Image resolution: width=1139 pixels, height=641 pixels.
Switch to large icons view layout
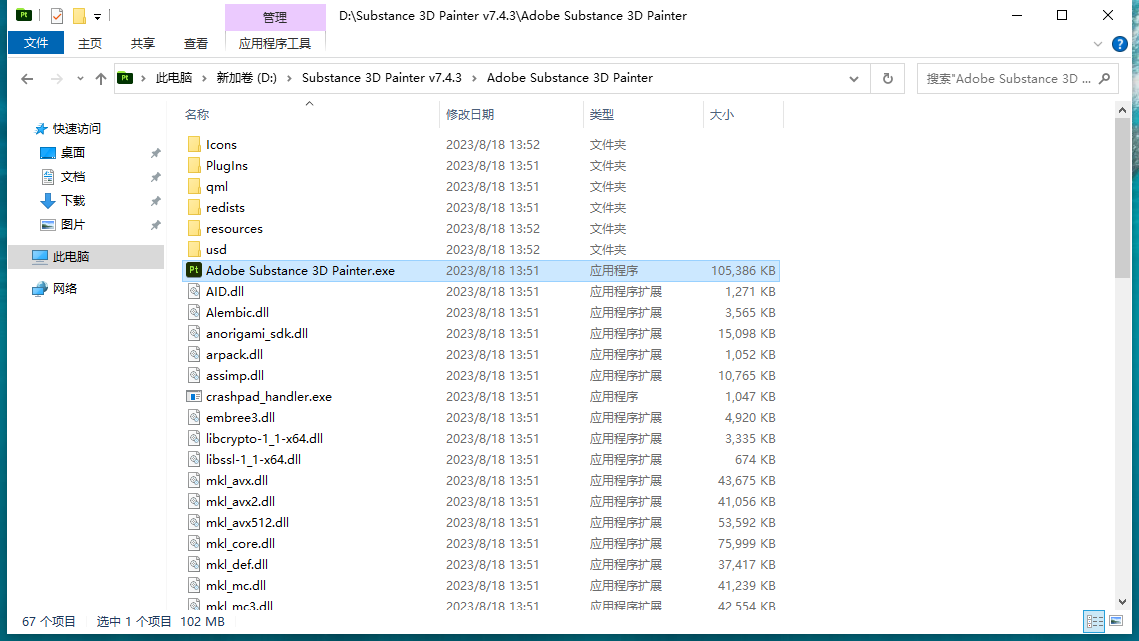1116,621
